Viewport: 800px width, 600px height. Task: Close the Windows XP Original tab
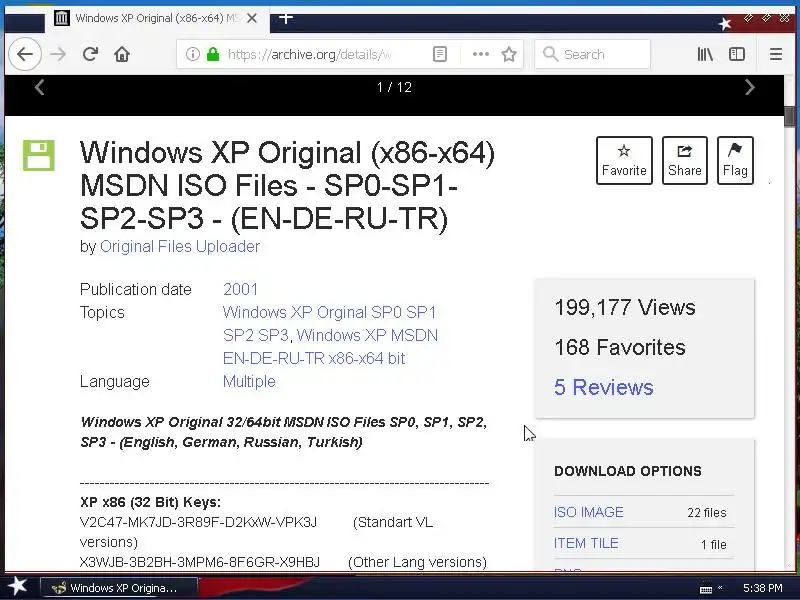coord(252,18)
